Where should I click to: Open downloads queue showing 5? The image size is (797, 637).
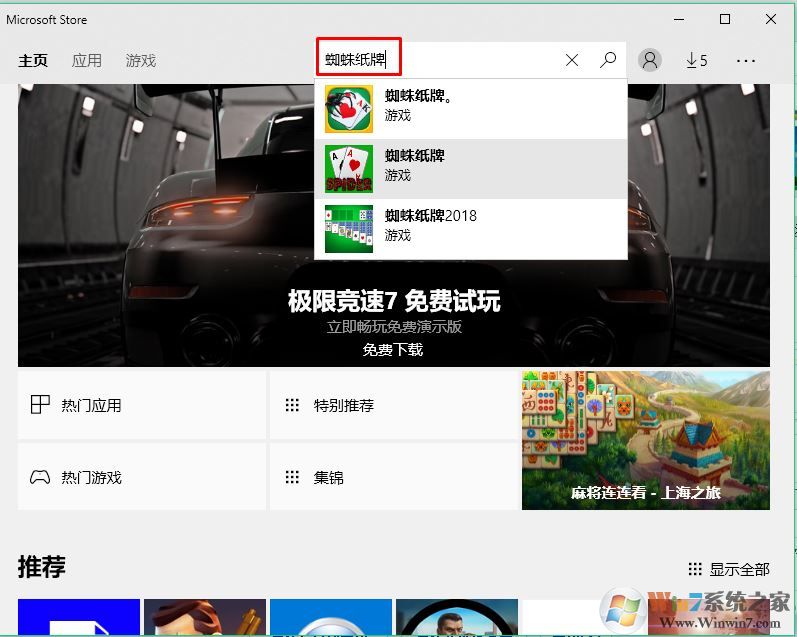[696, 60]
